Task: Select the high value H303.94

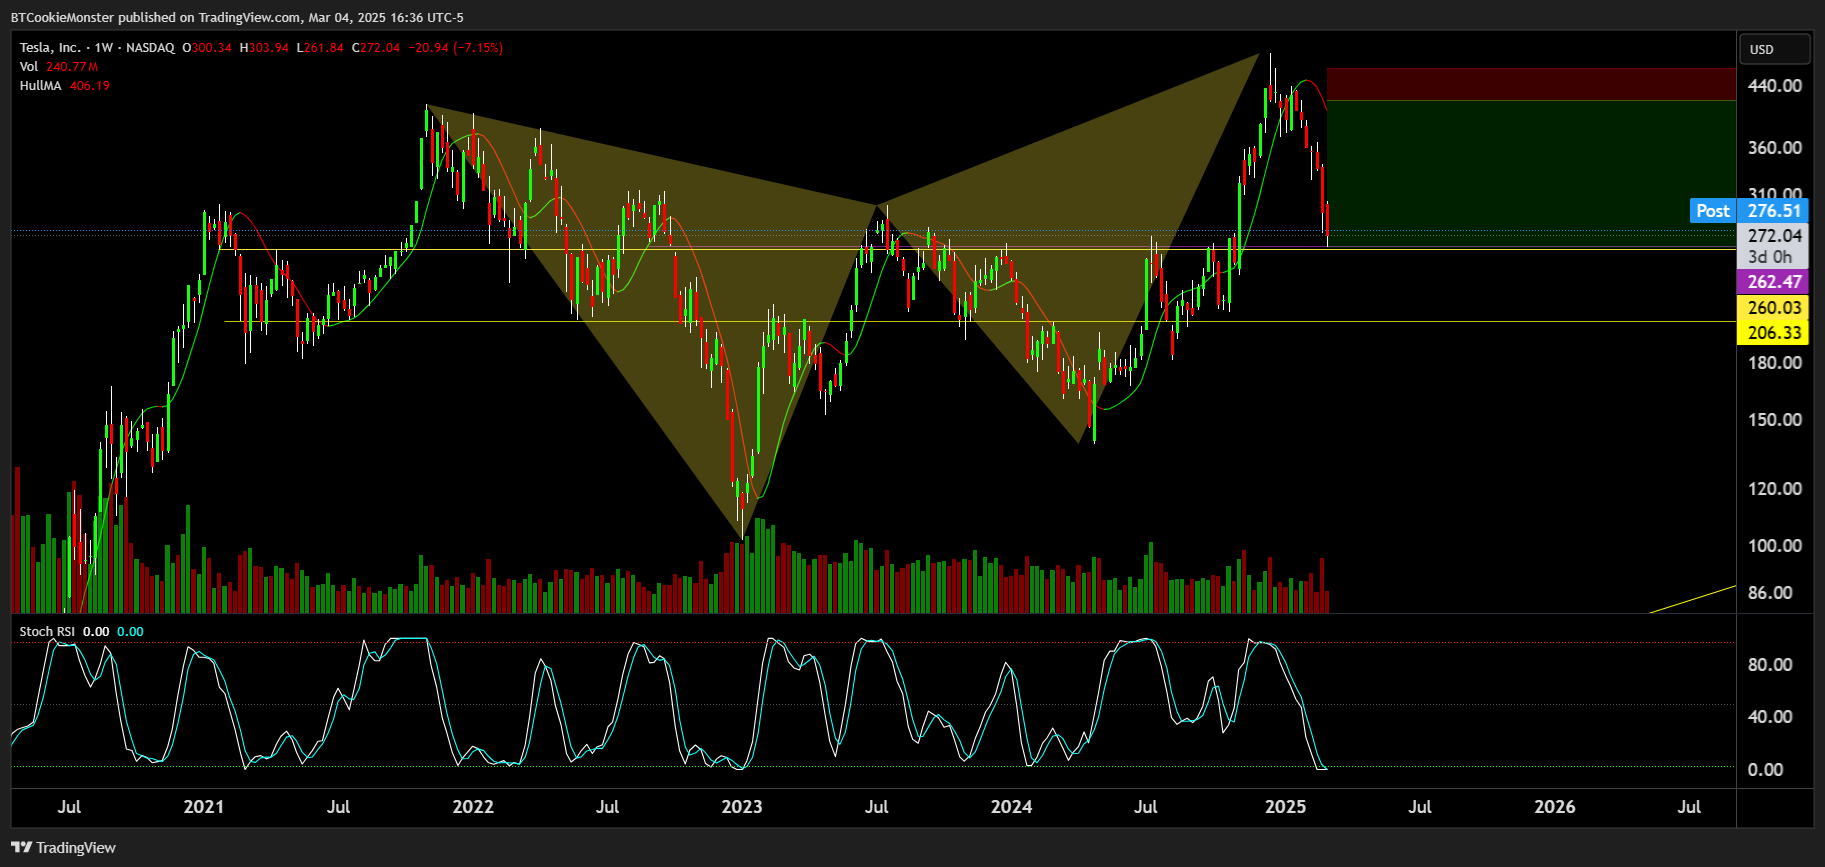Action: (x=264, y=47)
